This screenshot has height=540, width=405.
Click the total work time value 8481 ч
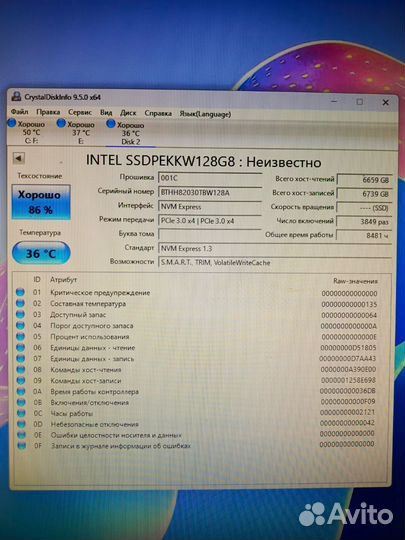pos(364,236)
